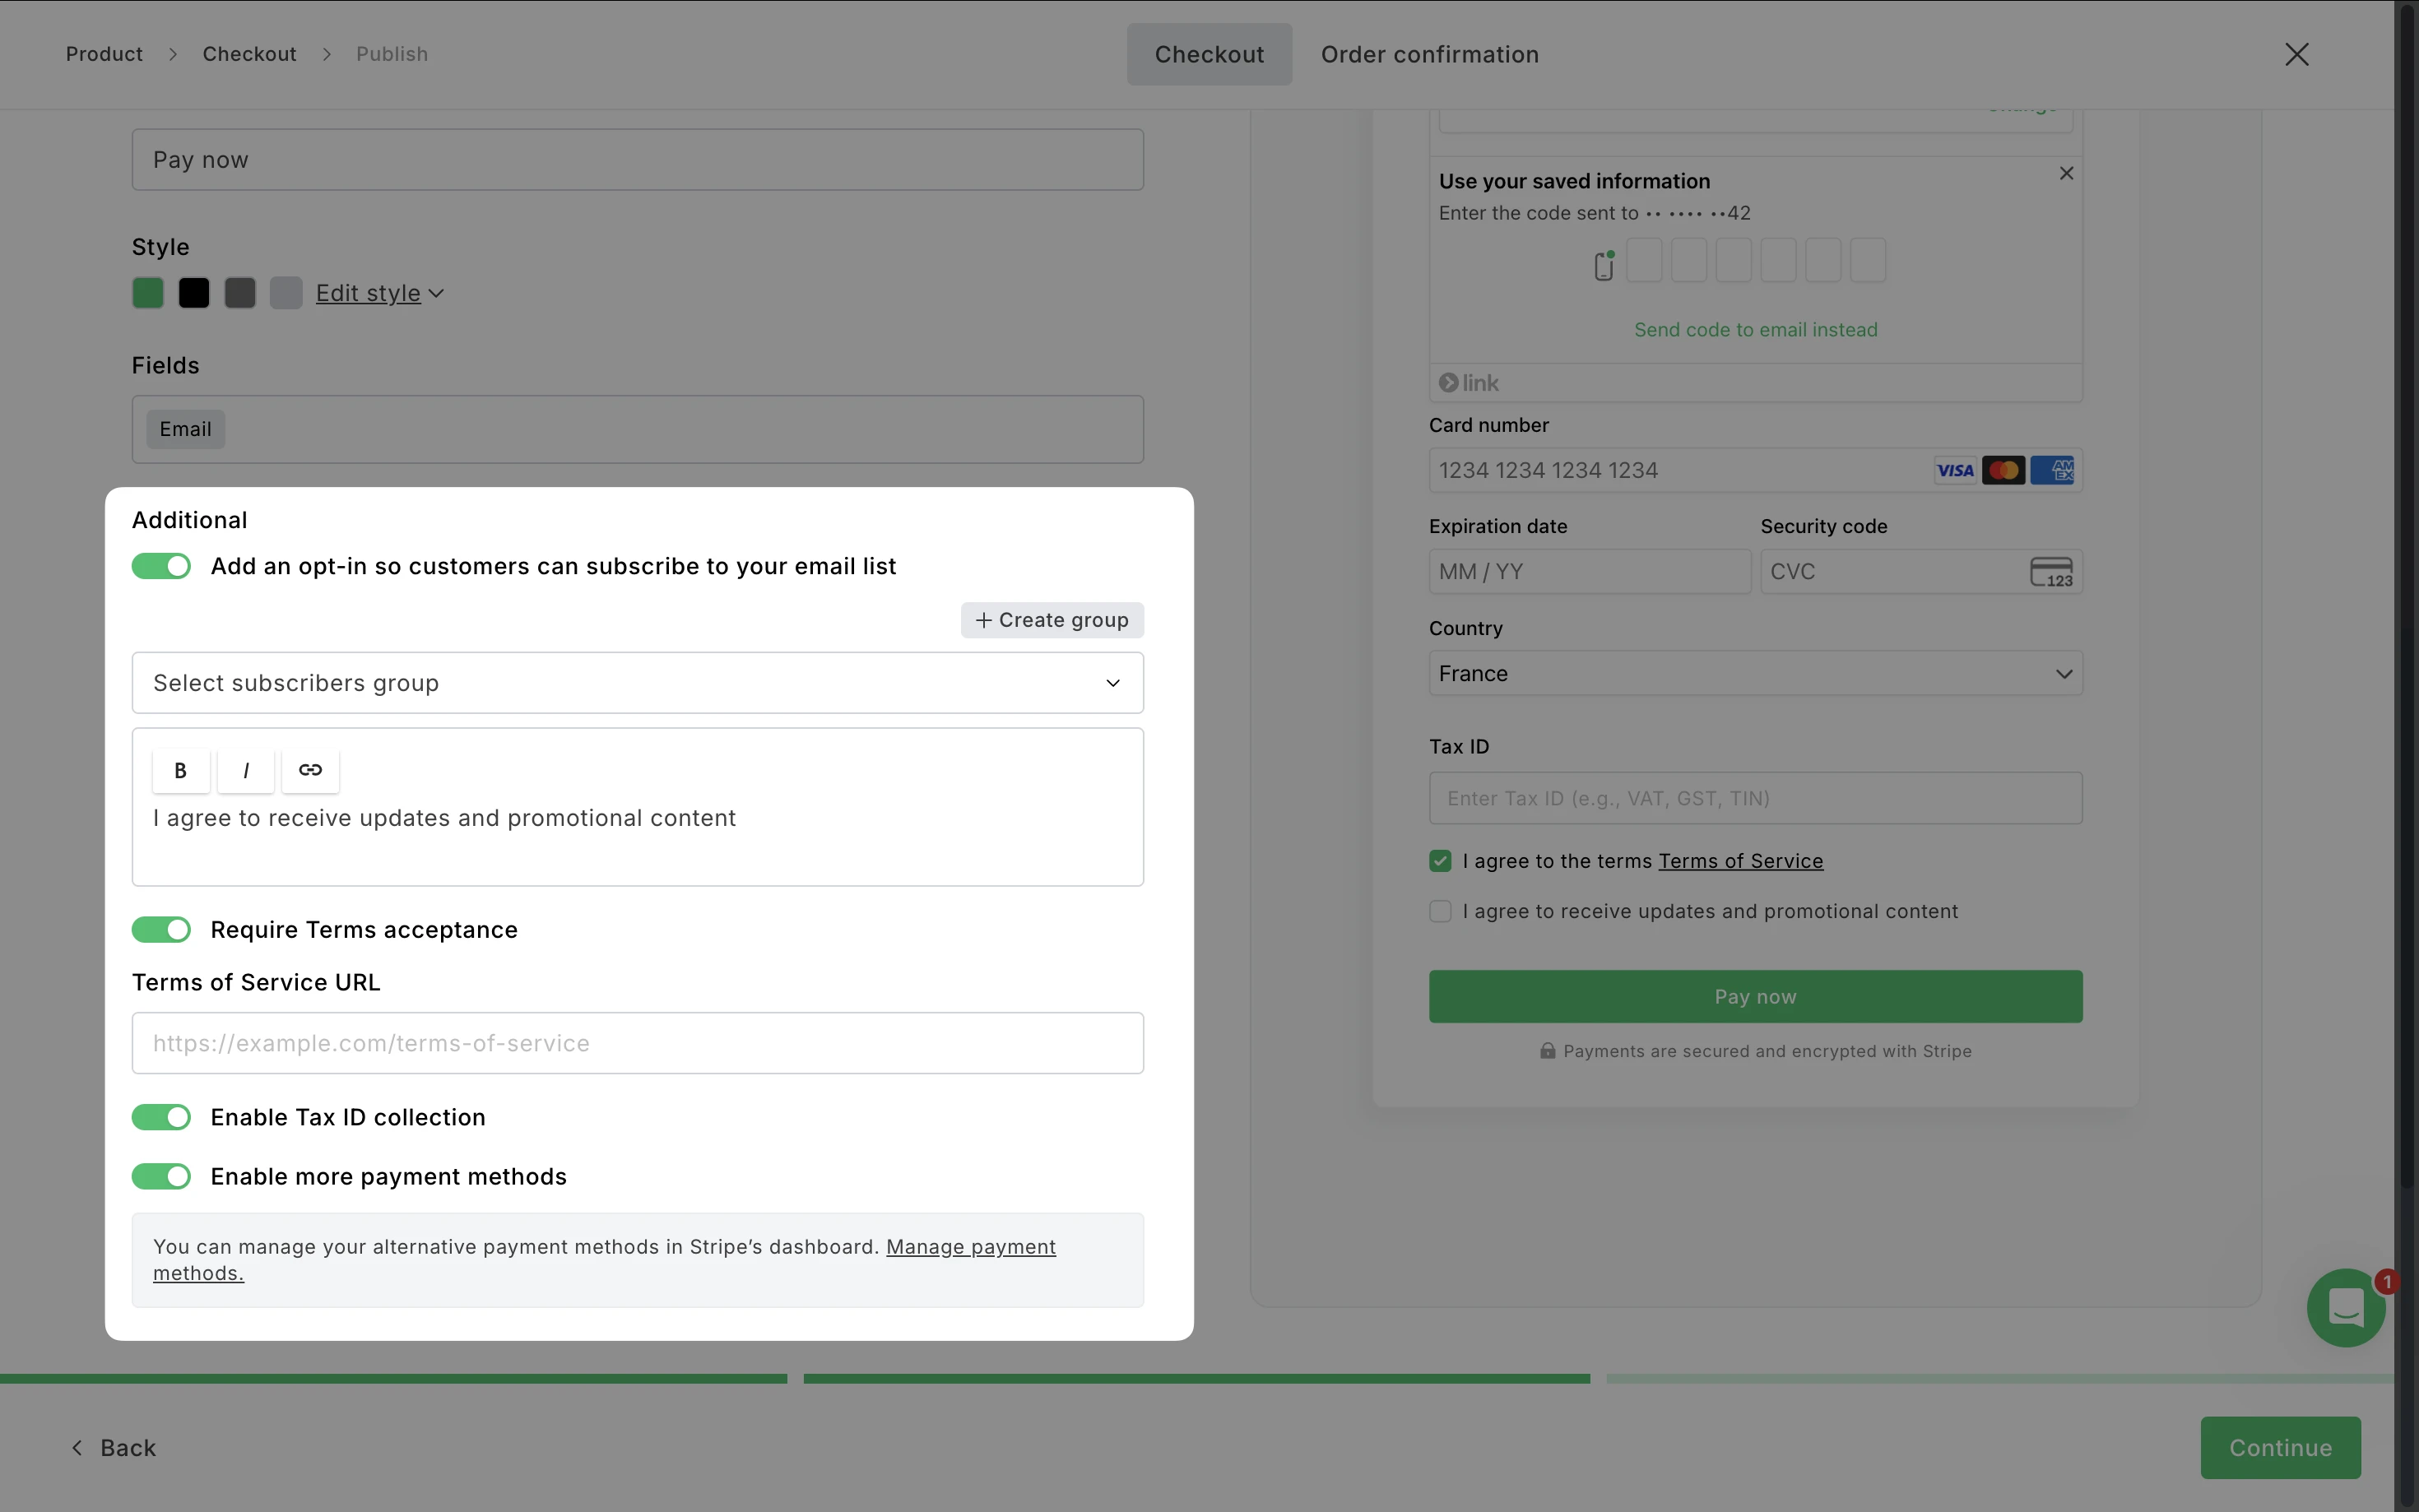Click the Terms of Service URL field
The width and height of the screenshot is (2419, 1512).
(x=638, y=1043)
